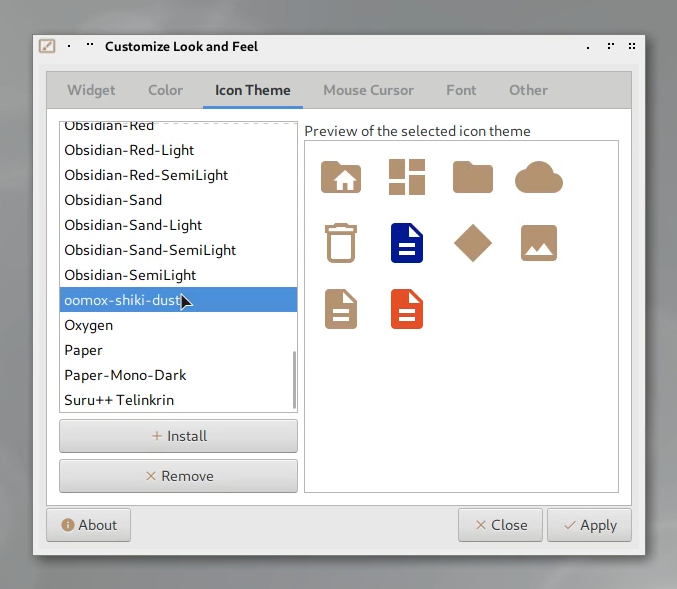This screenshot has height=589, width=677.
Task: Select the Icon Theme tab
Action: point(253,90)
